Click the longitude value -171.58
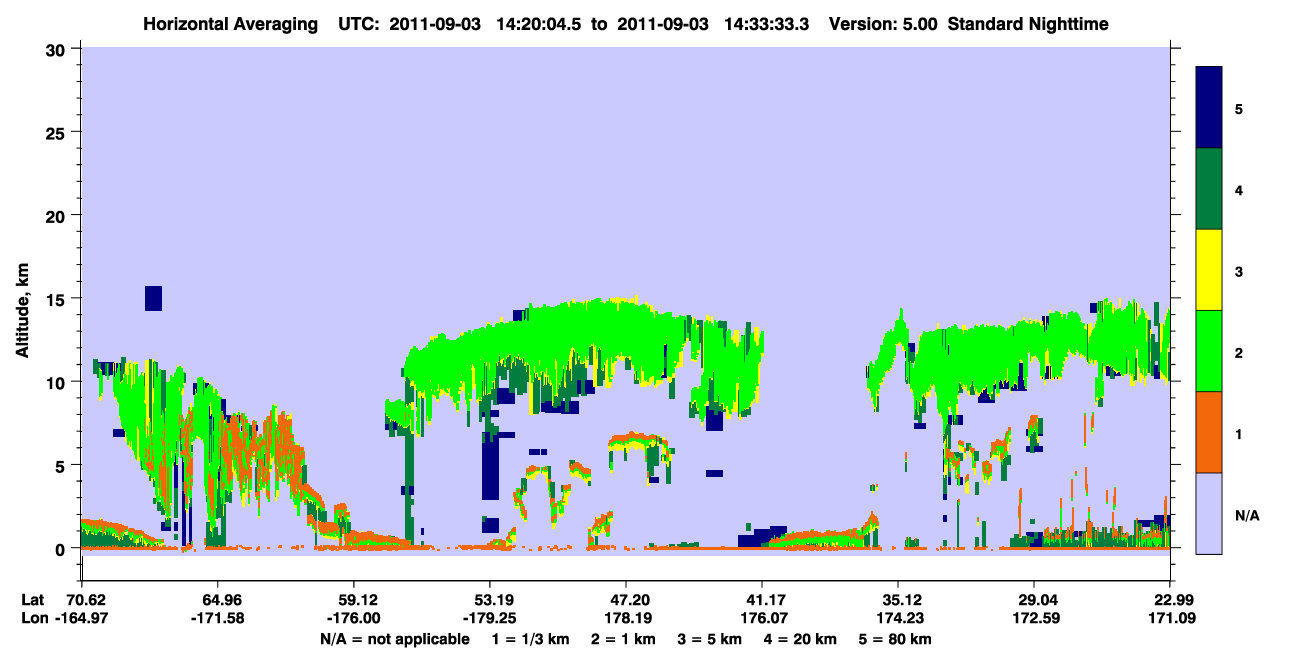Screen dimensions: 1300x667 point(217,618)
